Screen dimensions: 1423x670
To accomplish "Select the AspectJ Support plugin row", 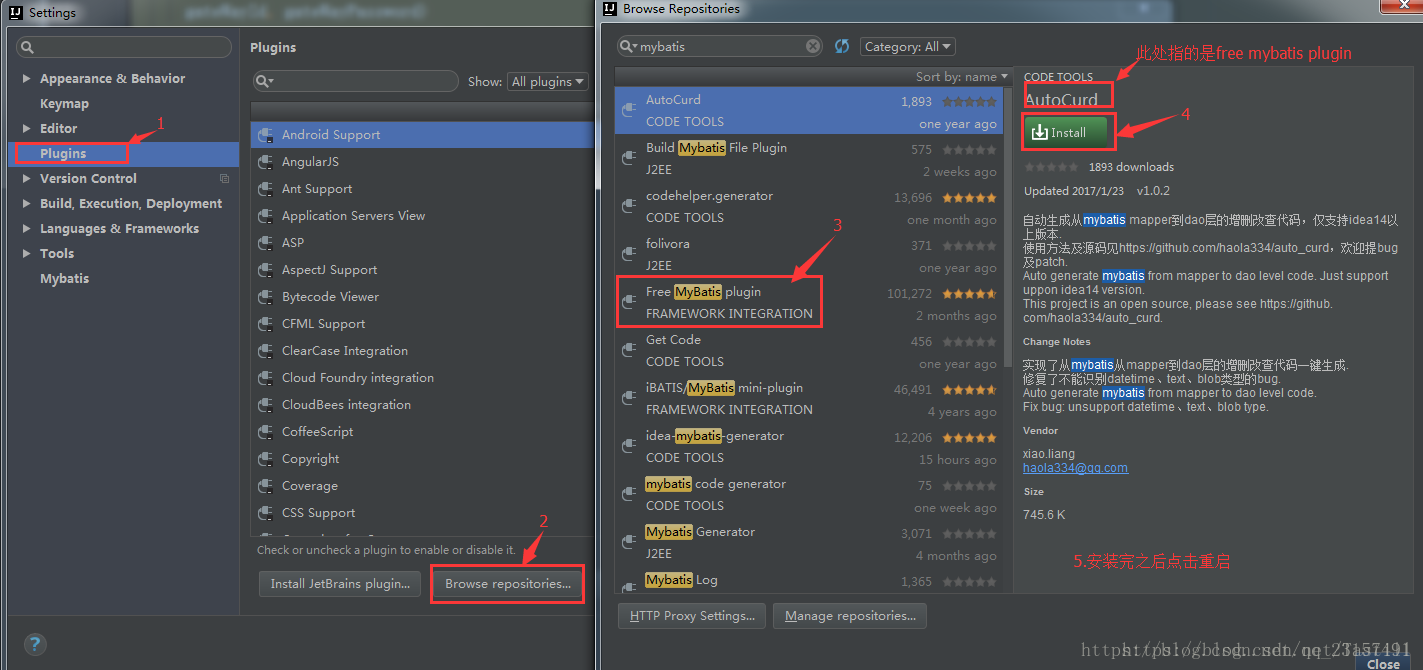I will coord(422,270).
